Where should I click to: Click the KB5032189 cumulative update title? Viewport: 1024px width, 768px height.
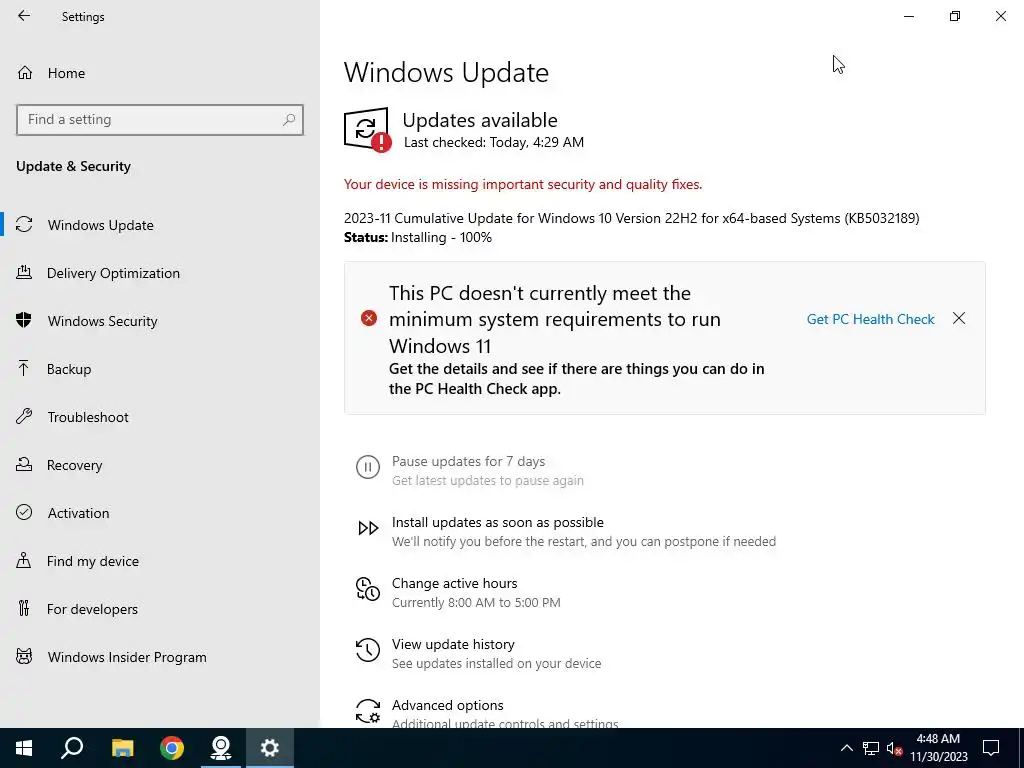[x=632, y=218]
